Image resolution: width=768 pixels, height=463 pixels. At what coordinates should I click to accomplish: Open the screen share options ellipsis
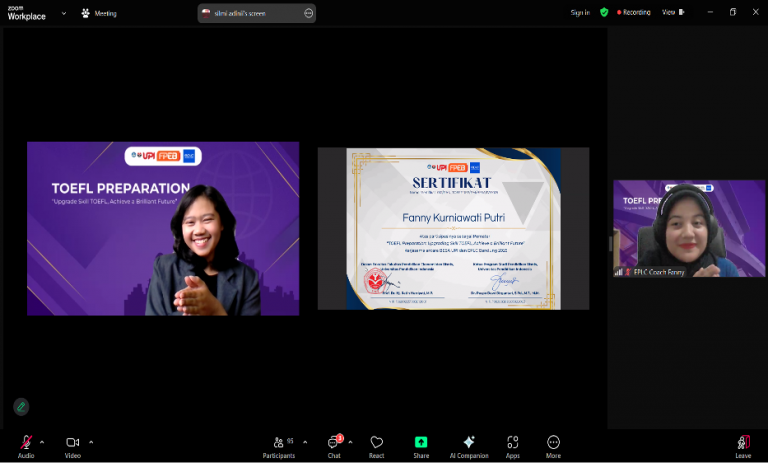308,13
